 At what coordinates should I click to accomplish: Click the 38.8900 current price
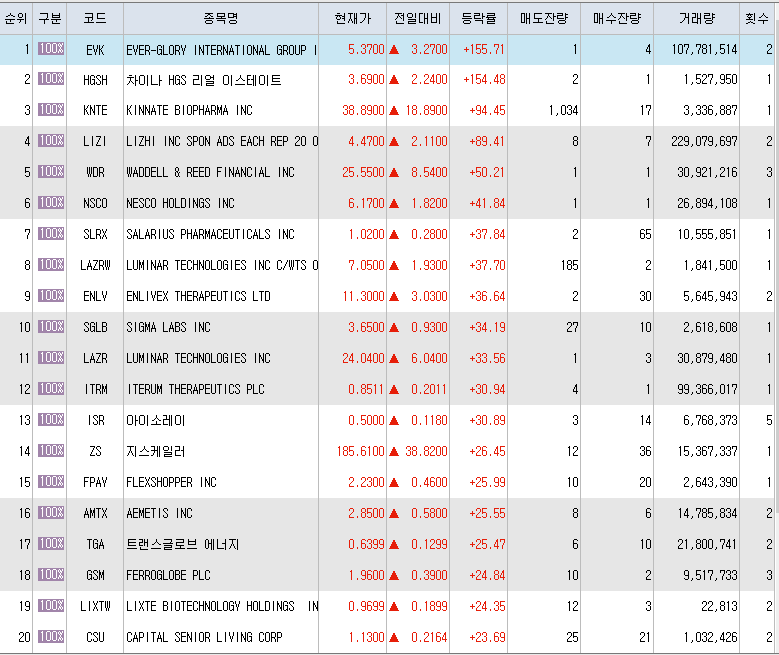point(363,110)
